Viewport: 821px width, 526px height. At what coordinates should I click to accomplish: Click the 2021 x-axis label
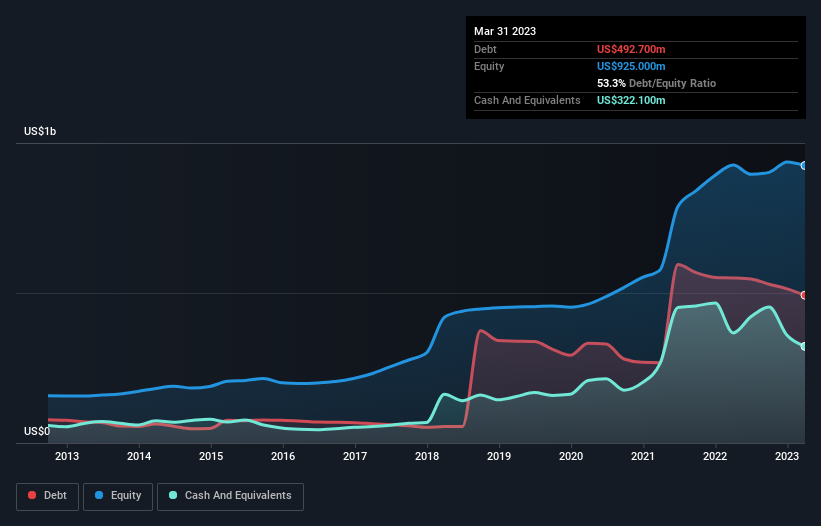643,456
